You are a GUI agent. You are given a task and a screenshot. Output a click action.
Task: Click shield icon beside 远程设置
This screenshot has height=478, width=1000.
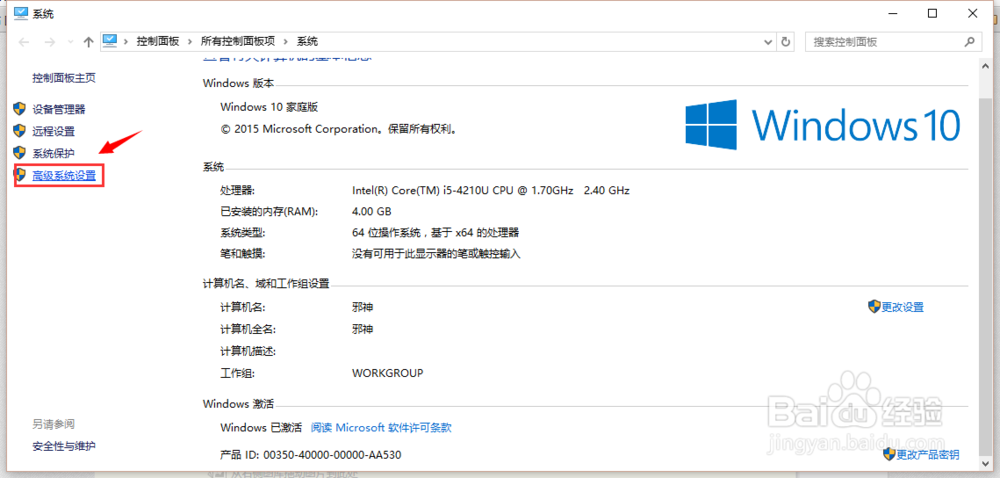tap(20, 131)
